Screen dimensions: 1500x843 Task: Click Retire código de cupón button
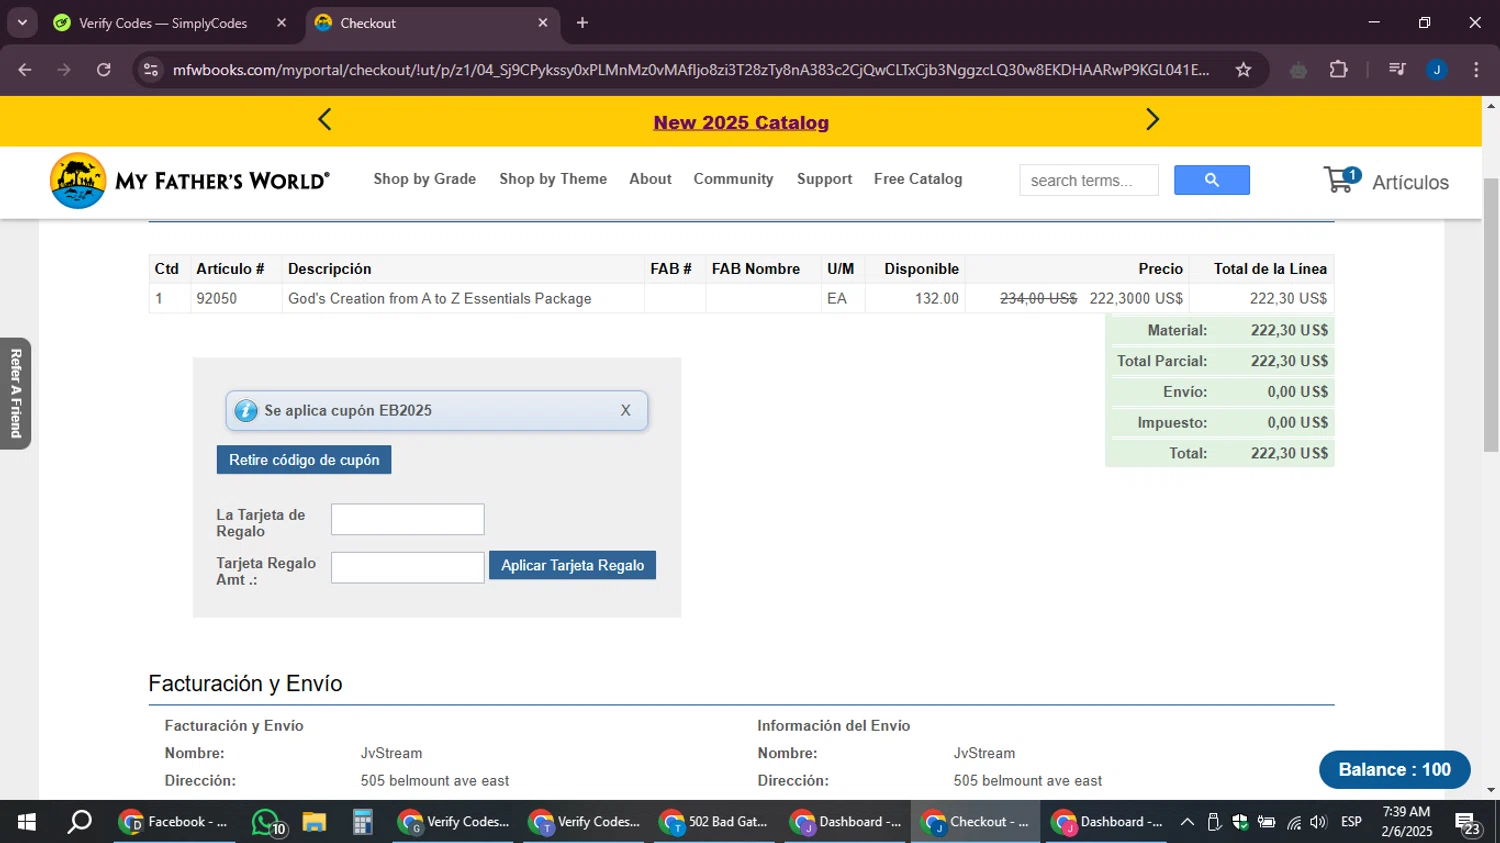[304, 460]
